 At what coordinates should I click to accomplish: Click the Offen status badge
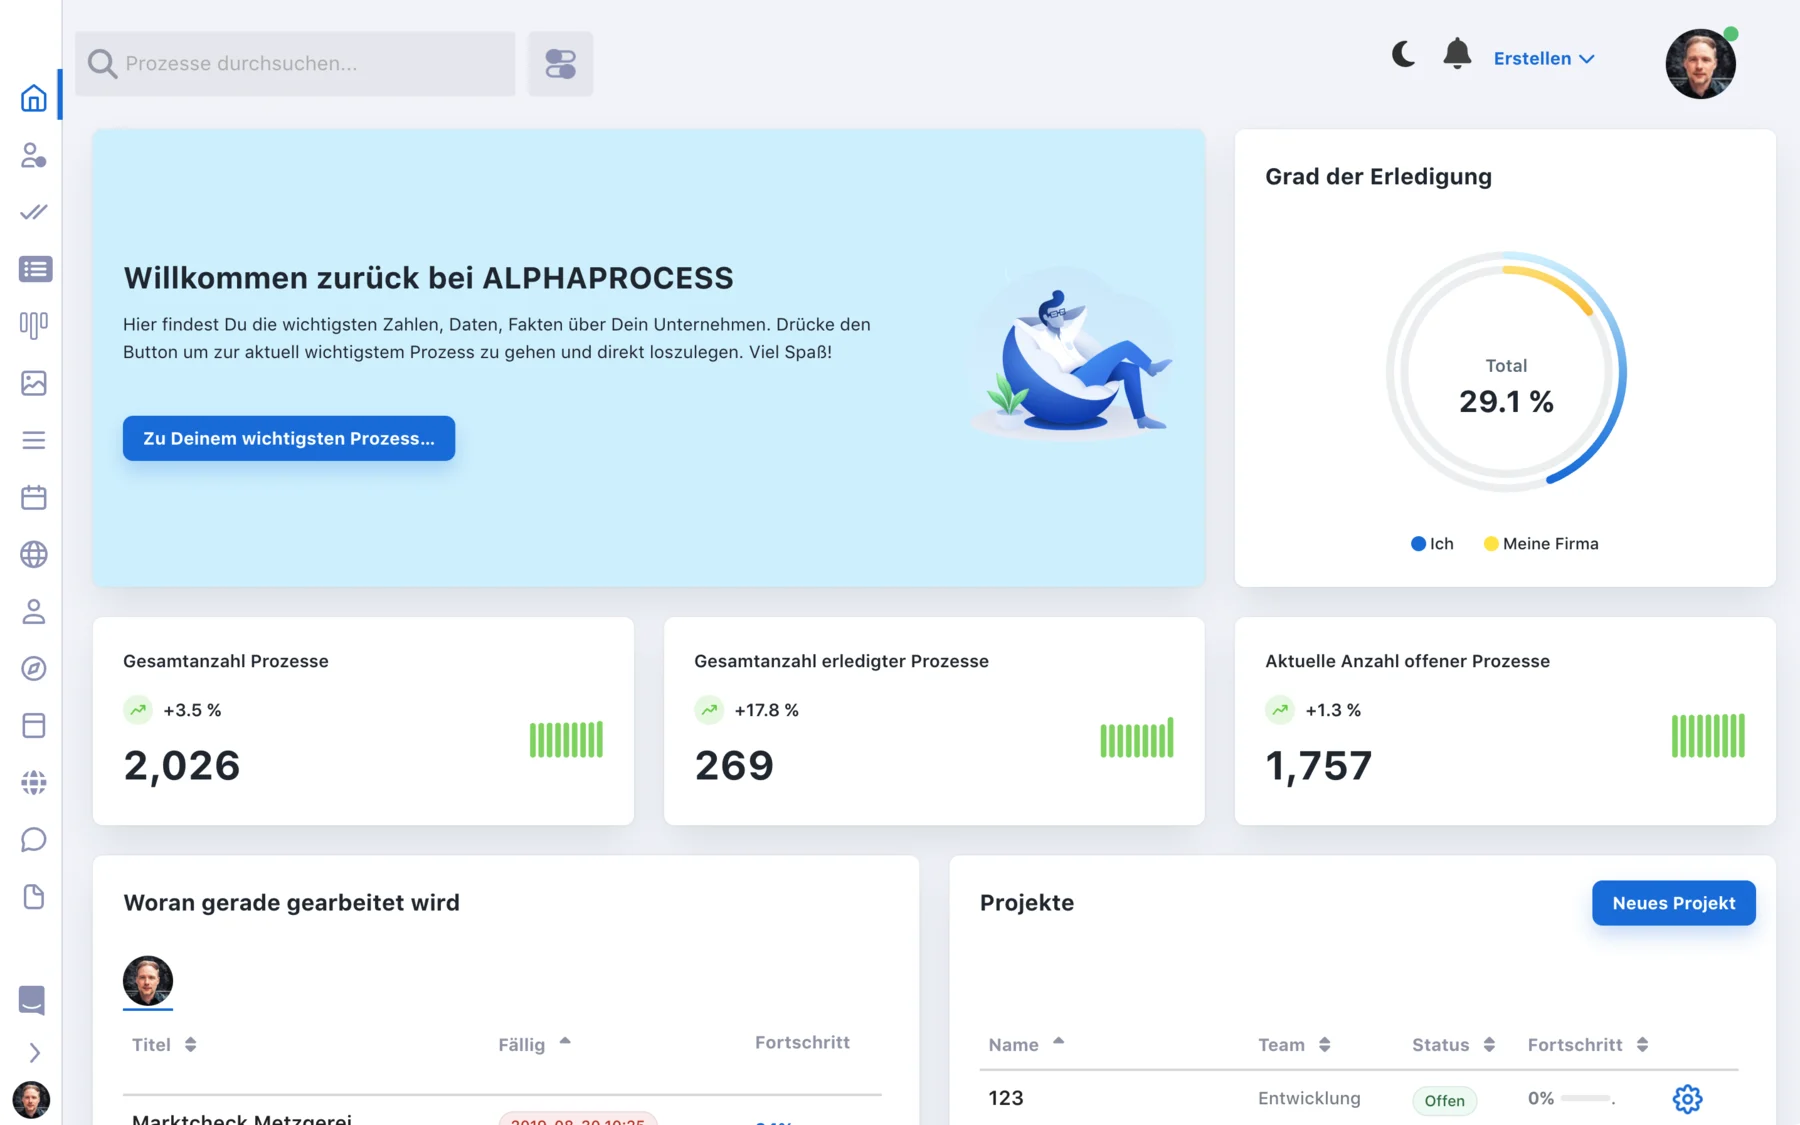click(x=1444, y=1100)
